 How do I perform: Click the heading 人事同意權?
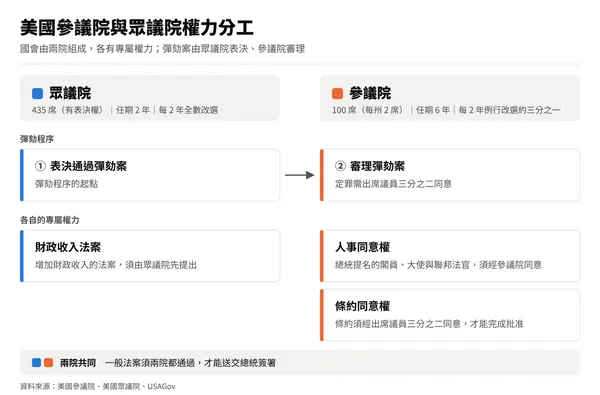click(362, 247)
